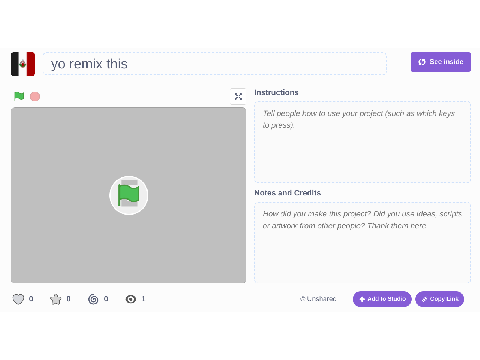Click the Add to Studio button
The image size is (480, 360).
382,299
